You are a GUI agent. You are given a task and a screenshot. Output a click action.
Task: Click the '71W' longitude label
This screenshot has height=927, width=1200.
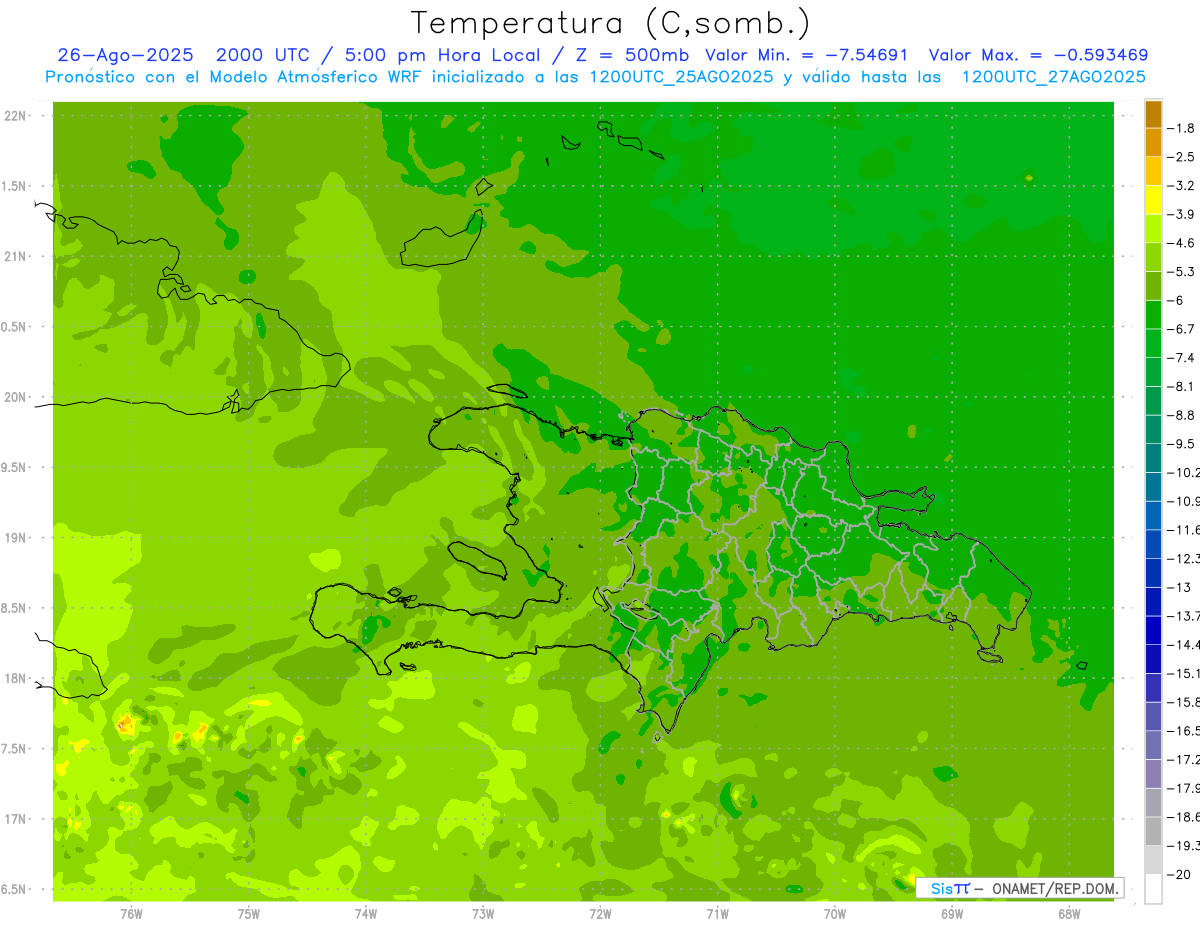(x=717, y=913)
